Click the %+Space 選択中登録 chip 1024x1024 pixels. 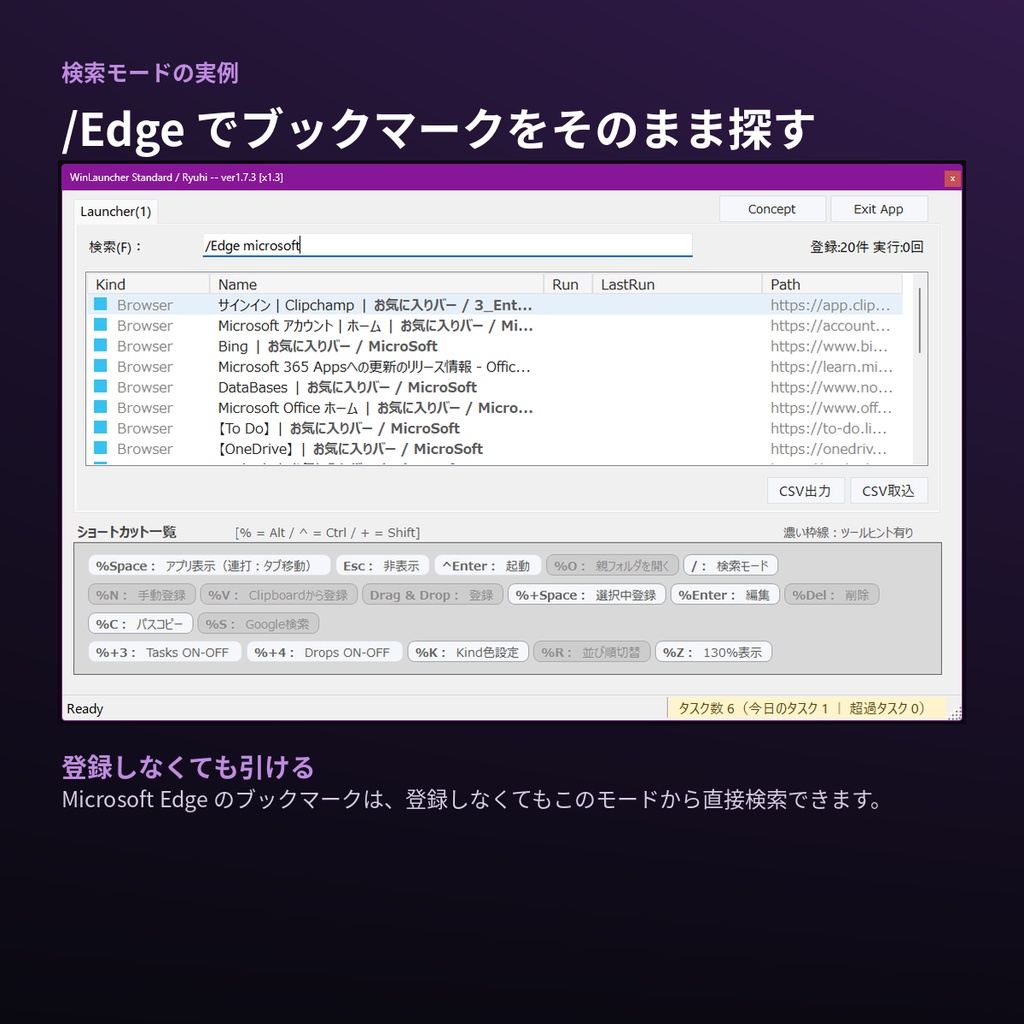(x=586, y=595)
